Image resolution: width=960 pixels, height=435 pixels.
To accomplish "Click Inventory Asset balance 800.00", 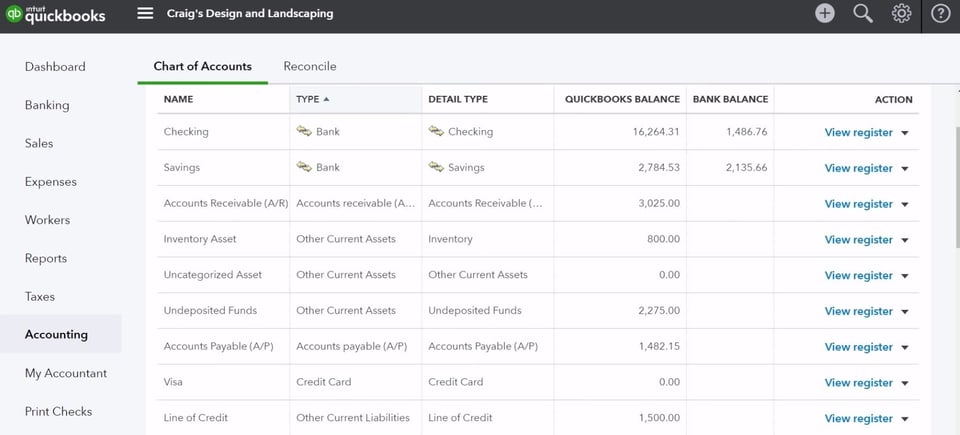I will pyautogui.click(x=664, y=239).
